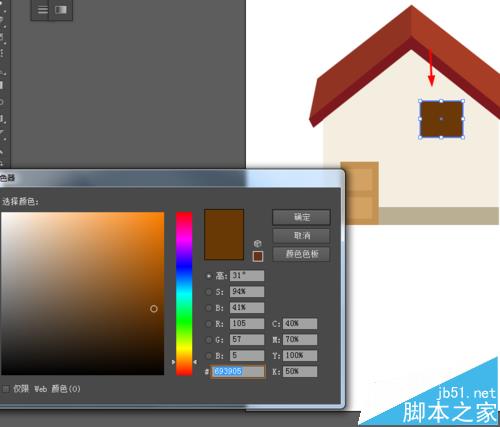Click the saturation field showing 94%
The width and height of the screenshot is (500, 427).
pyautogui.click(x=247, y=292)
